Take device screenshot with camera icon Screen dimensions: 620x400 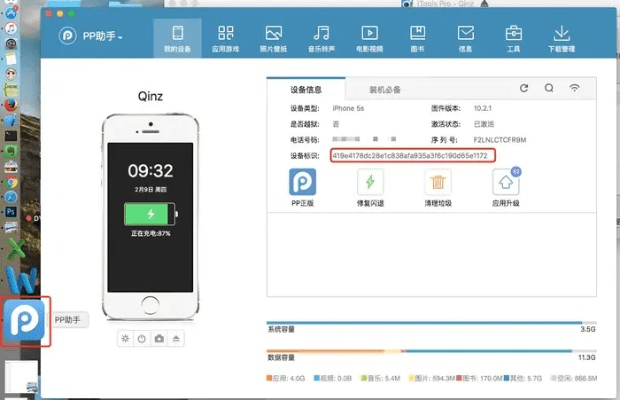point(159,339)
